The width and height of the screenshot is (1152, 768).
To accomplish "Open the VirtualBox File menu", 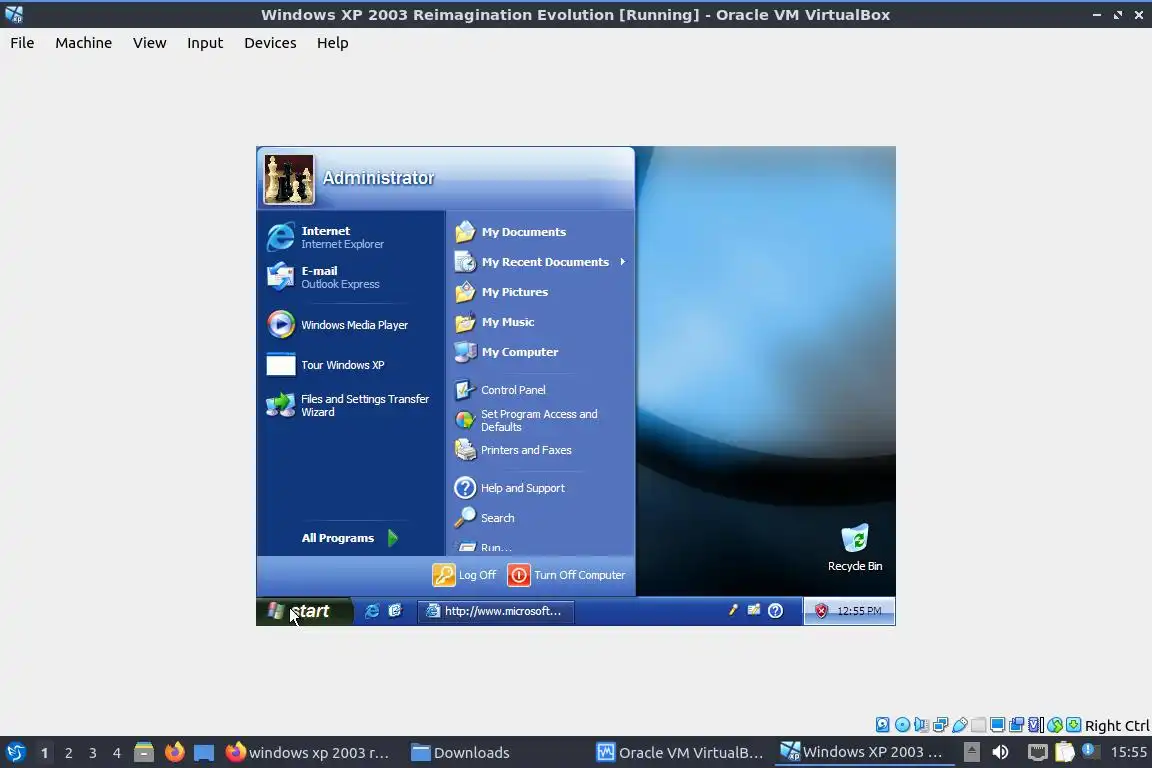I will coord(22,43).
